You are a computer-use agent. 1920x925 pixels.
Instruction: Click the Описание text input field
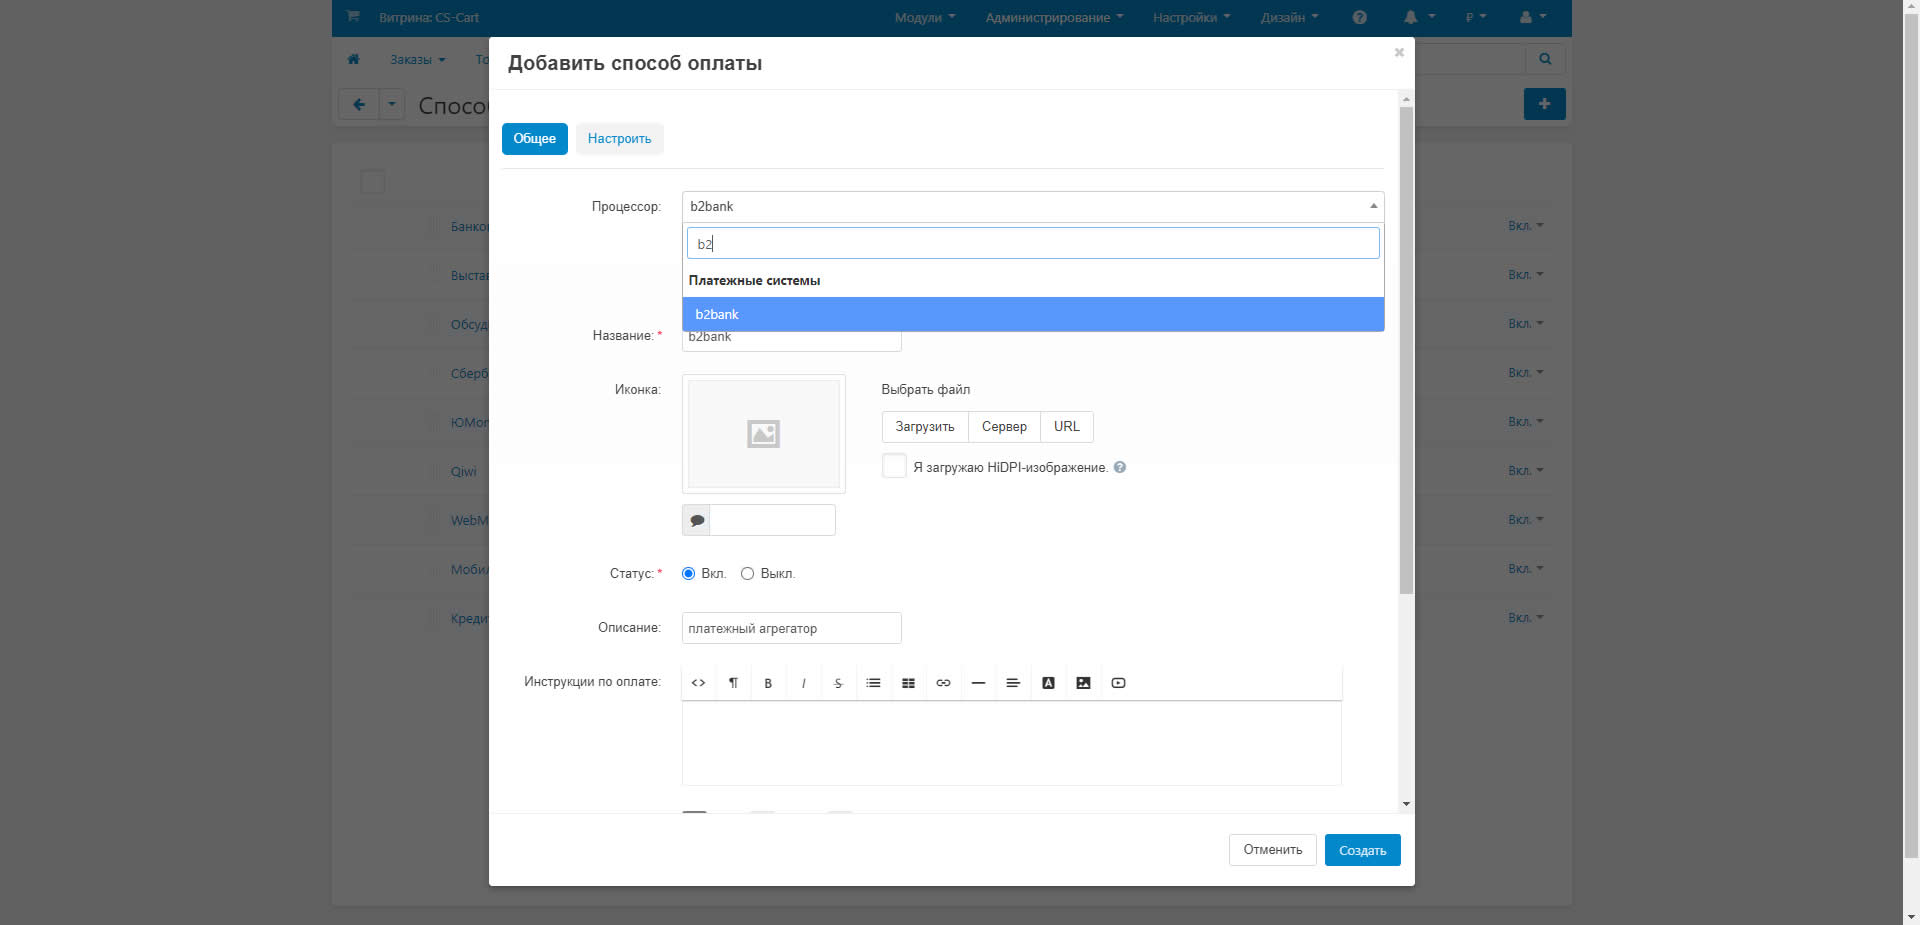pyautogui.click(x=791, y=628)
